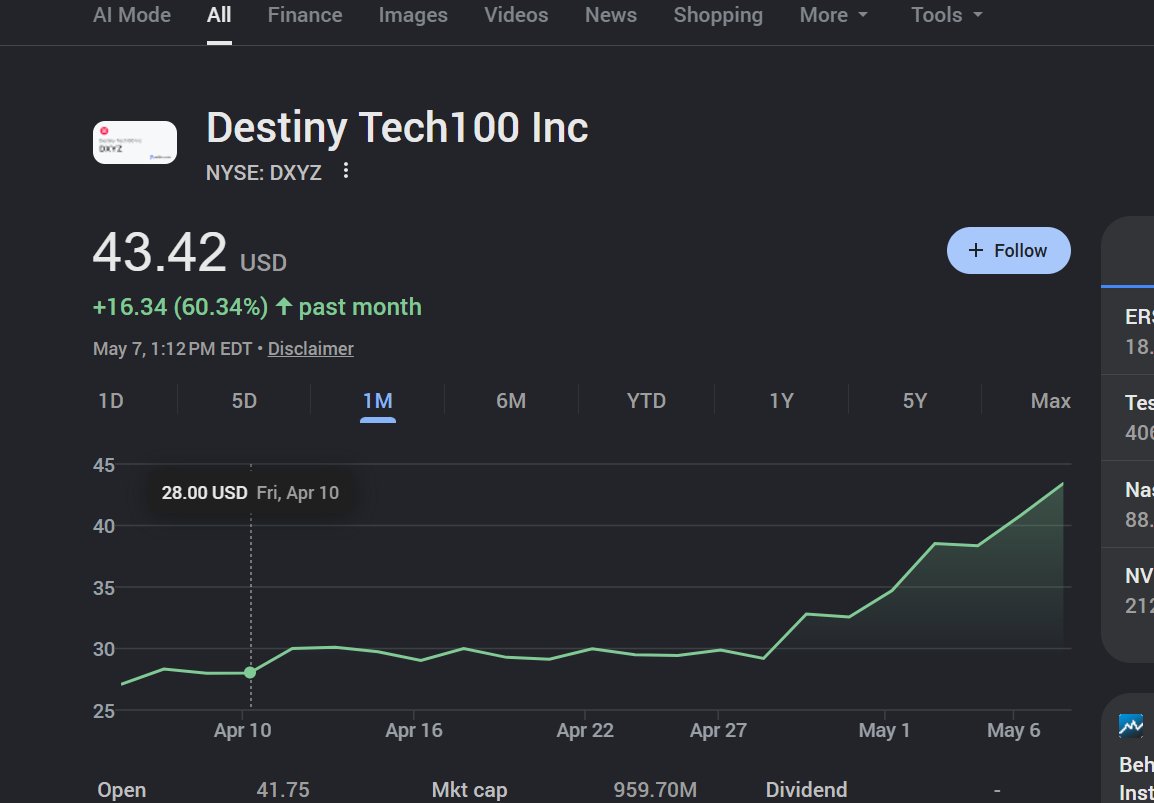Screen dimensions: 1154x803
Task: Open the Videos search tab
Action: click(x=516, y=15)
